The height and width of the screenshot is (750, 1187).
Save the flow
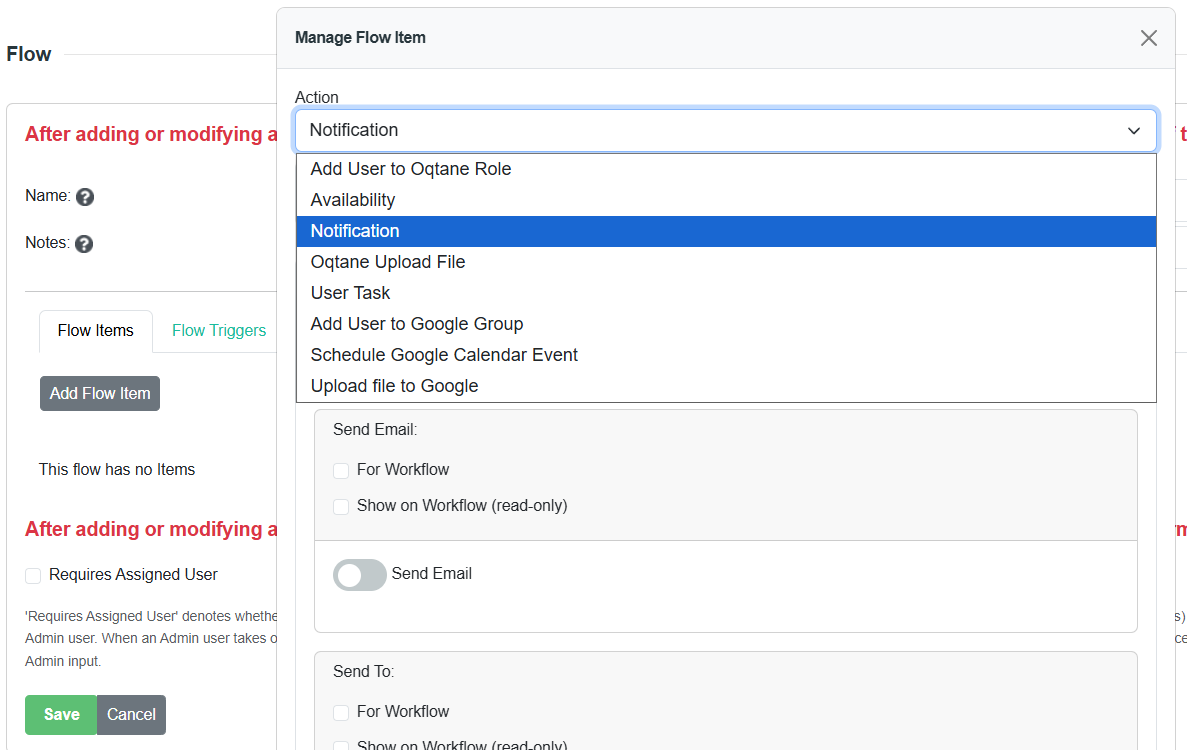pyautogui.click(x=61, y=714)
